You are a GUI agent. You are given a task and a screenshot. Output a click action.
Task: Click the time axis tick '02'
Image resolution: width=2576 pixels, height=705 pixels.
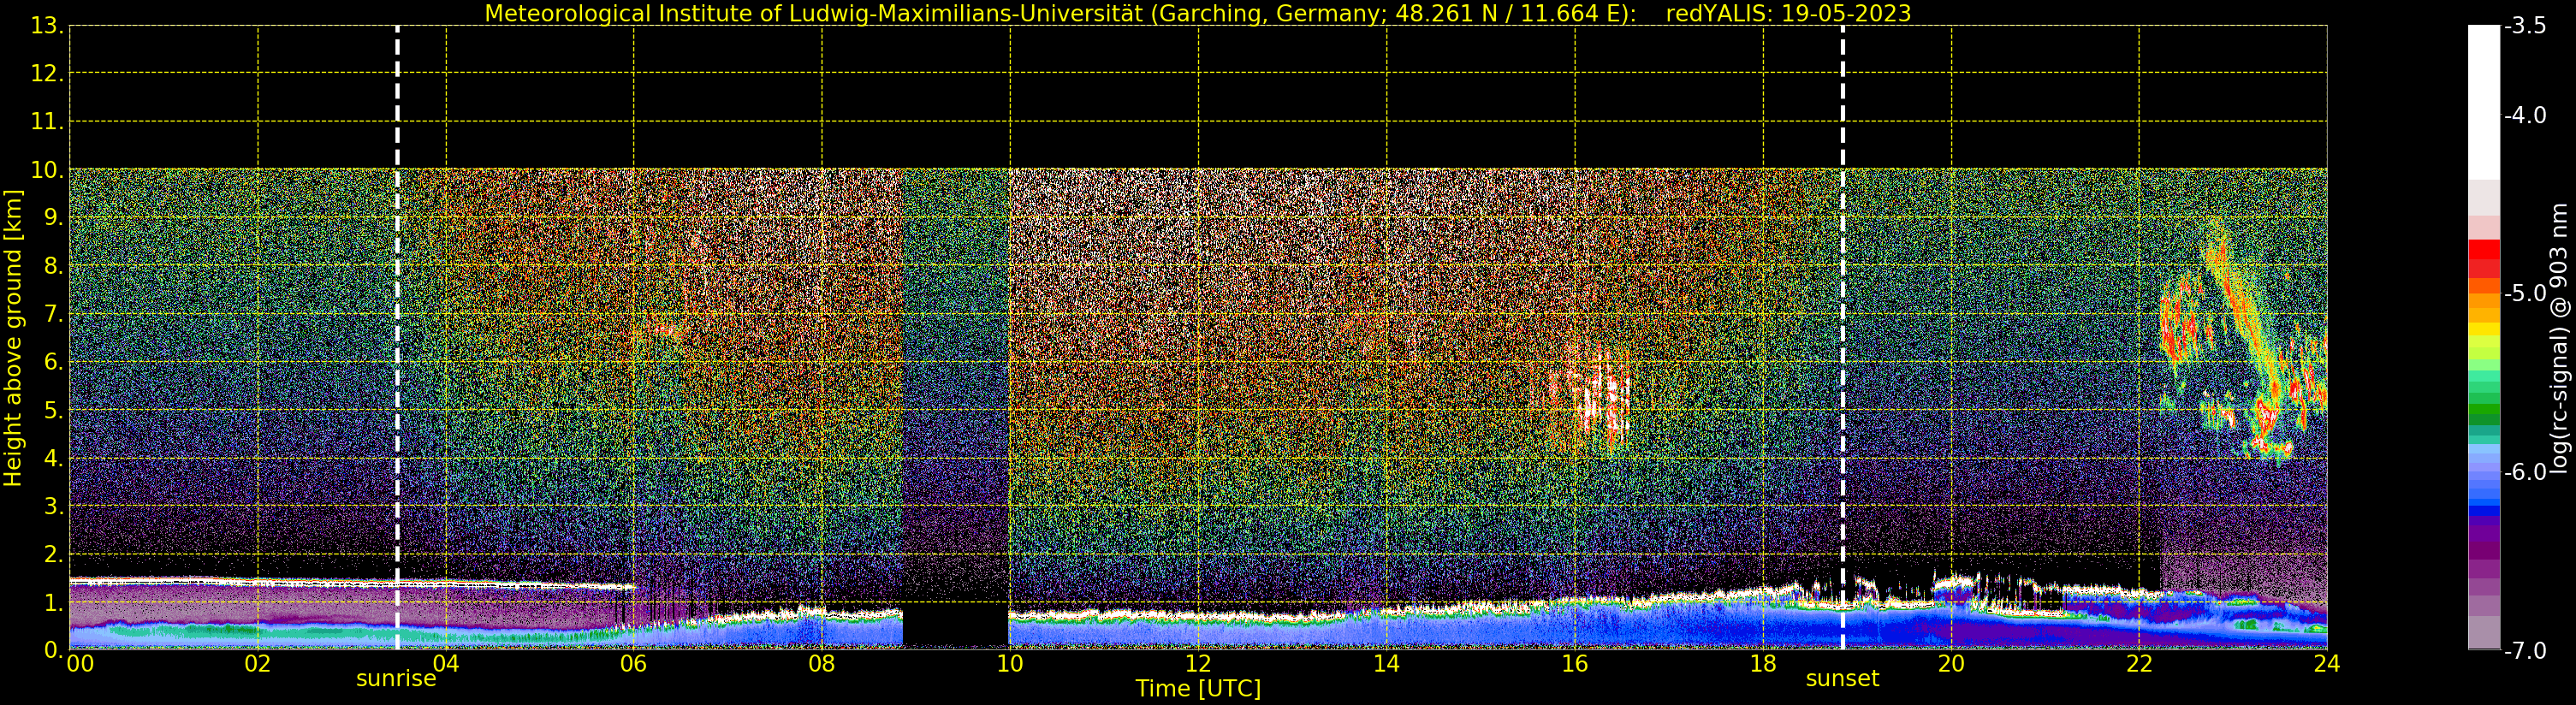pos(258,664)
